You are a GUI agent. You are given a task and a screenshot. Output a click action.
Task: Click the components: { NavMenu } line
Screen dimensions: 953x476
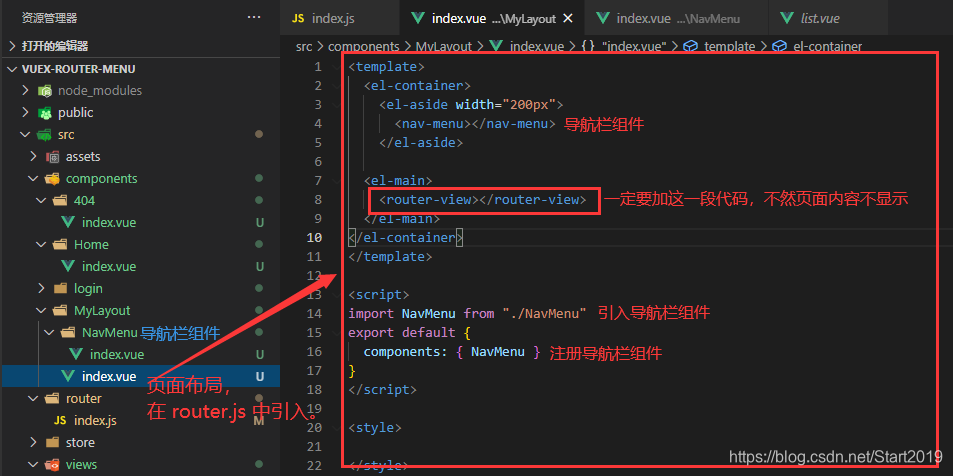[x=452, y=351]
